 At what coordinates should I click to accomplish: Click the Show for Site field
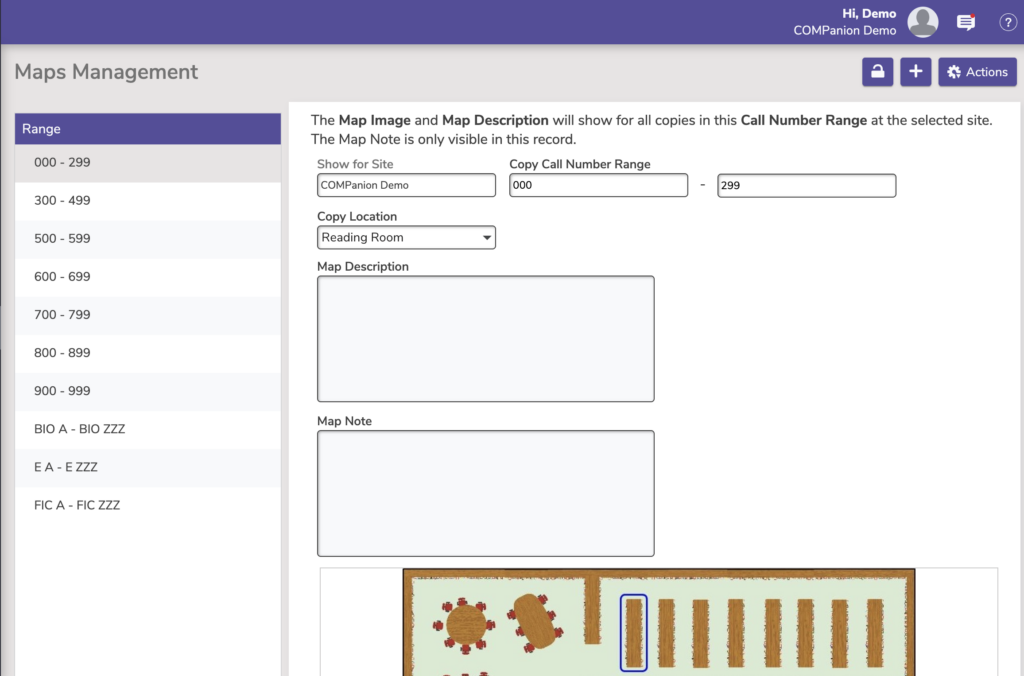click(x=406, y=186)
